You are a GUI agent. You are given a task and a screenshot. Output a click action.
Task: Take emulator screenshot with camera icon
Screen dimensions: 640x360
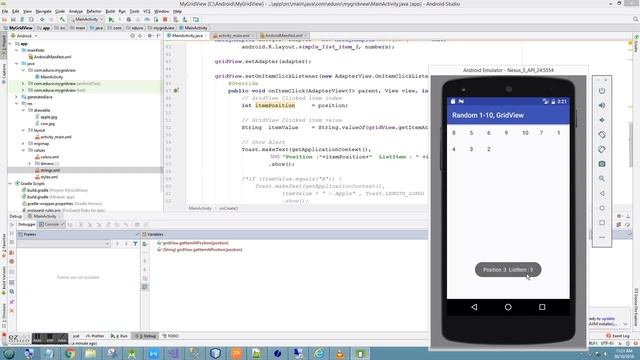(x=602, y=164)
